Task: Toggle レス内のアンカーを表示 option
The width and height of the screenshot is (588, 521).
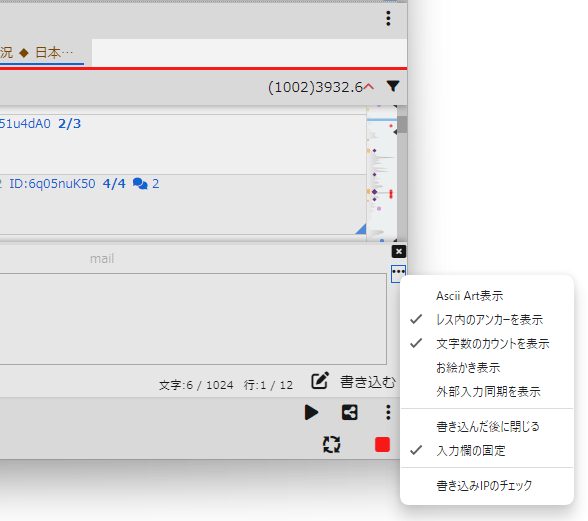Action: 487,320
